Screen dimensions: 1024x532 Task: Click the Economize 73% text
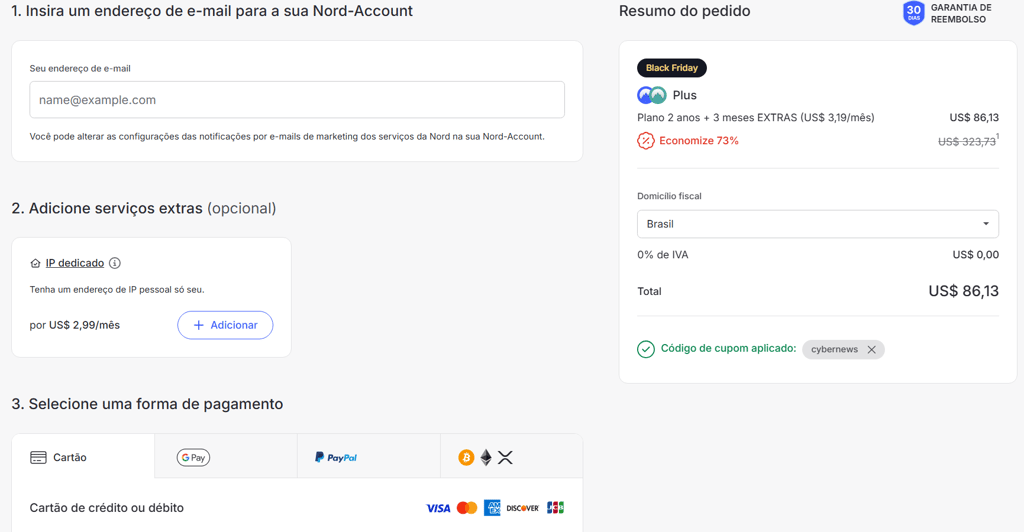tap(699, 141)
